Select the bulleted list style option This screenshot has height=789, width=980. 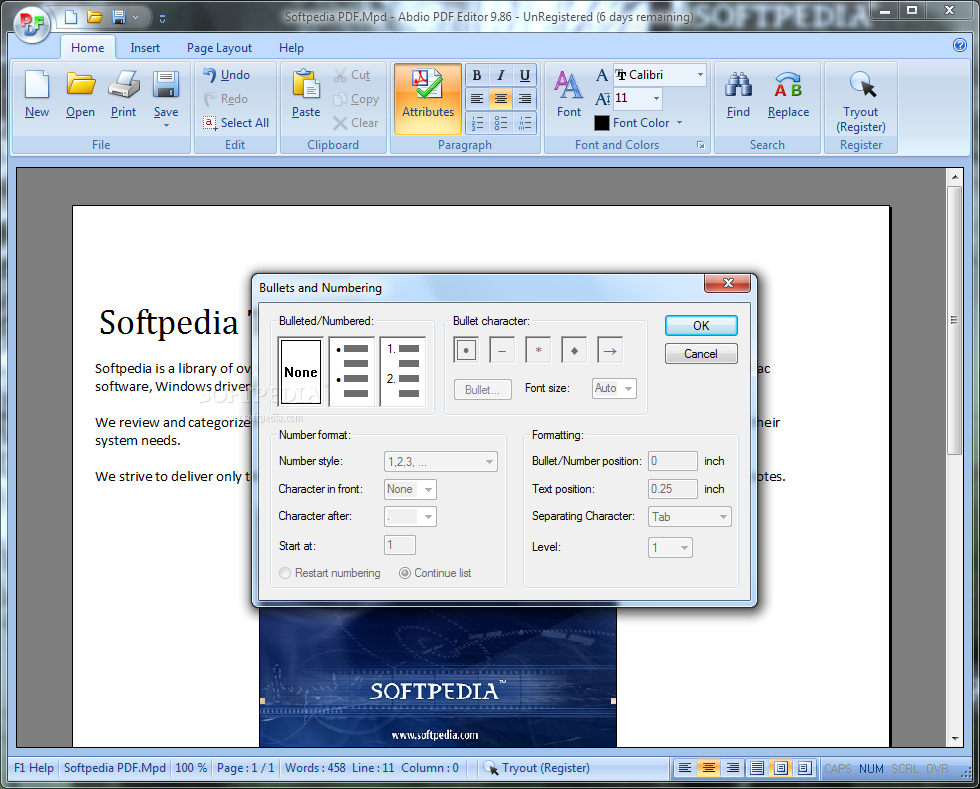[352, 372]
